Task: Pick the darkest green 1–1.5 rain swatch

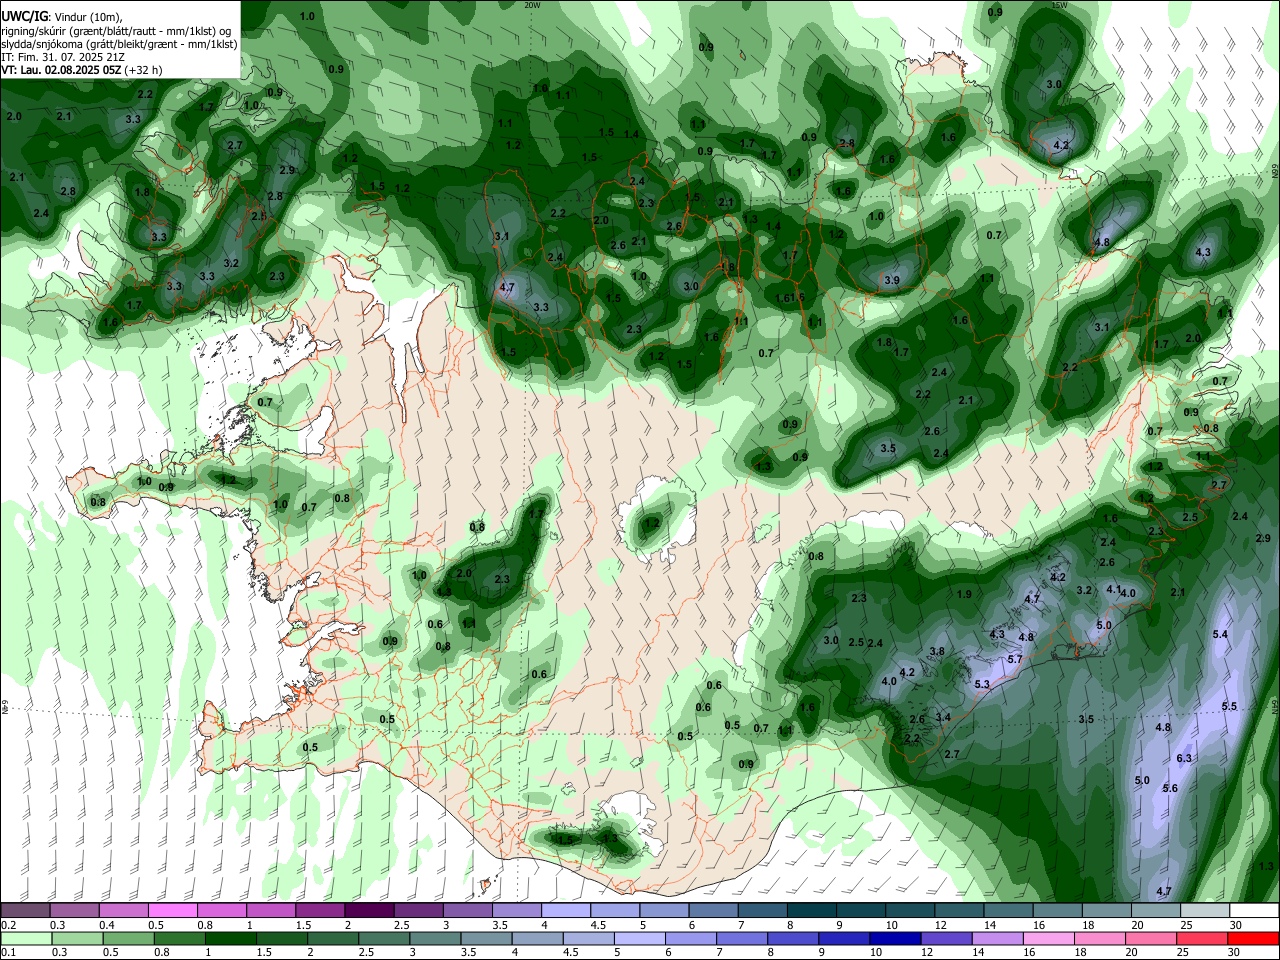Action: tap(232, 938)
